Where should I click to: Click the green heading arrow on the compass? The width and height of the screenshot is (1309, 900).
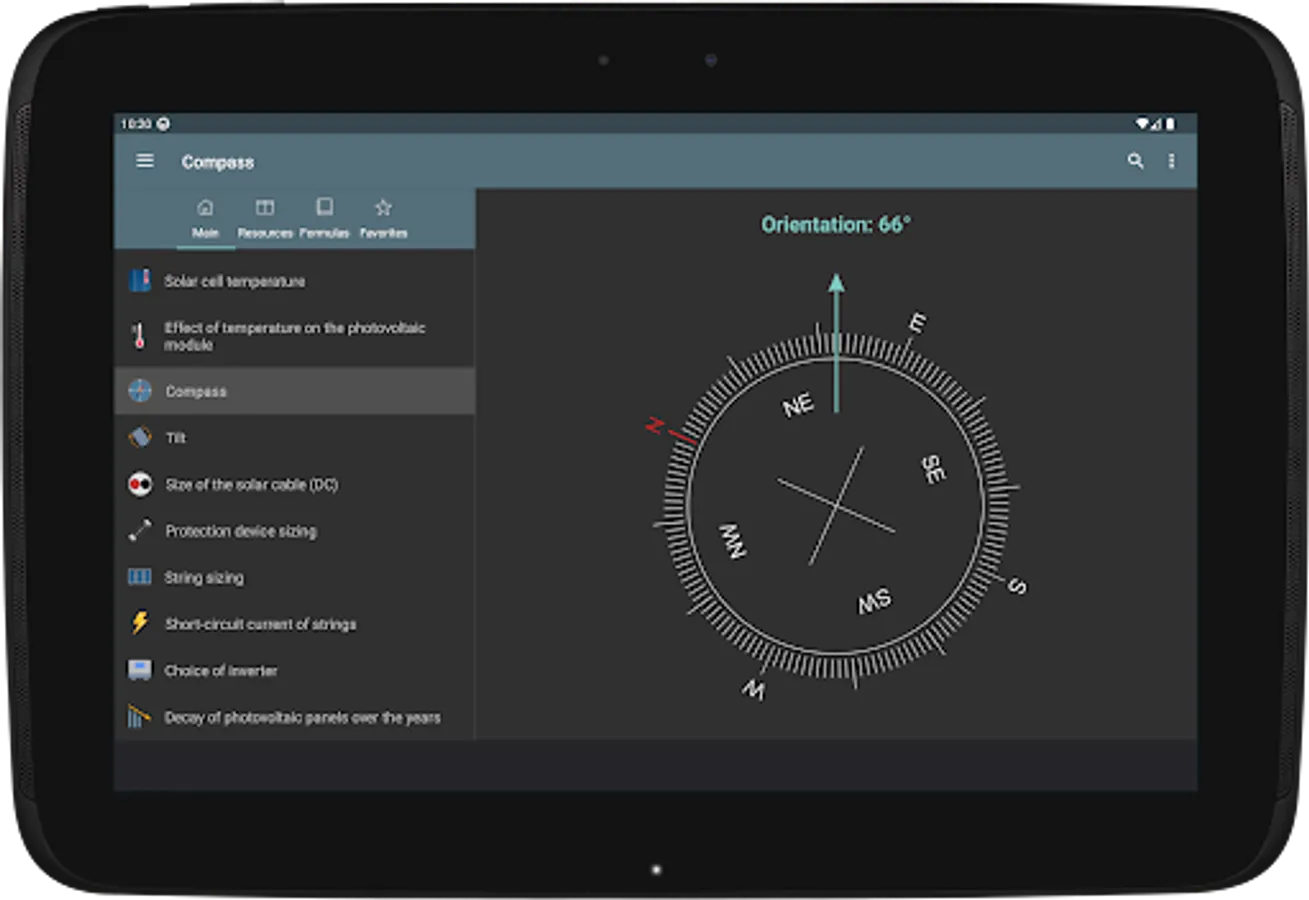click(837, 342)
